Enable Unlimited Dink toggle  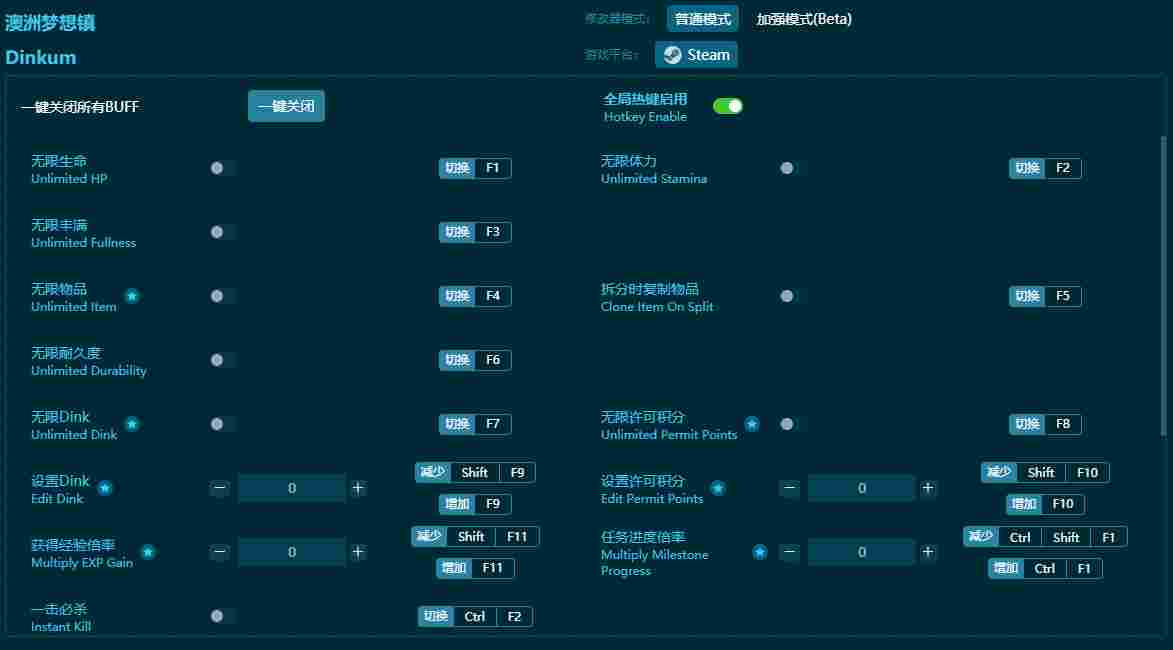click(221, 424)
